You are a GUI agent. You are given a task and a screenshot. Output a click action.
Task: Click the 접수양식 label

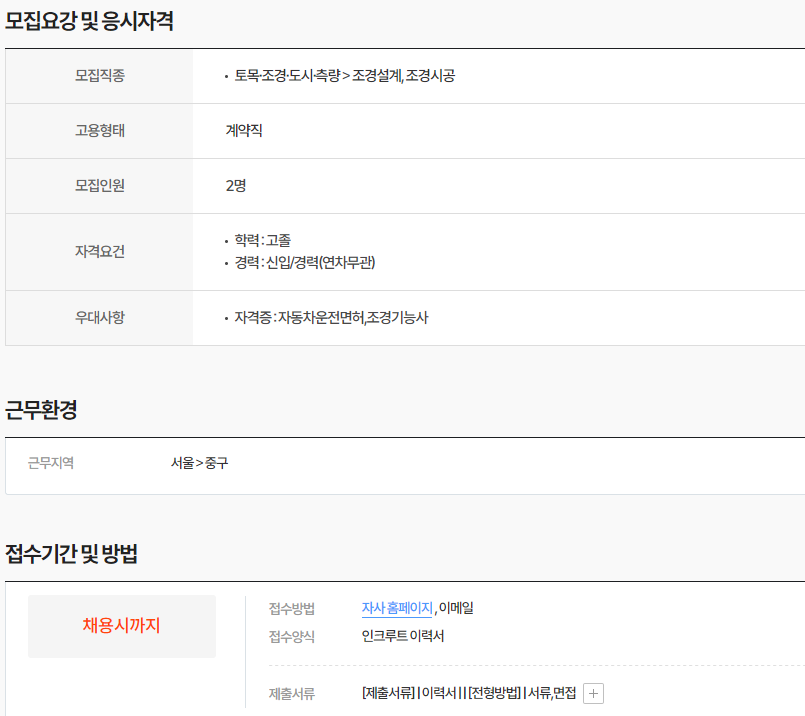292,637
